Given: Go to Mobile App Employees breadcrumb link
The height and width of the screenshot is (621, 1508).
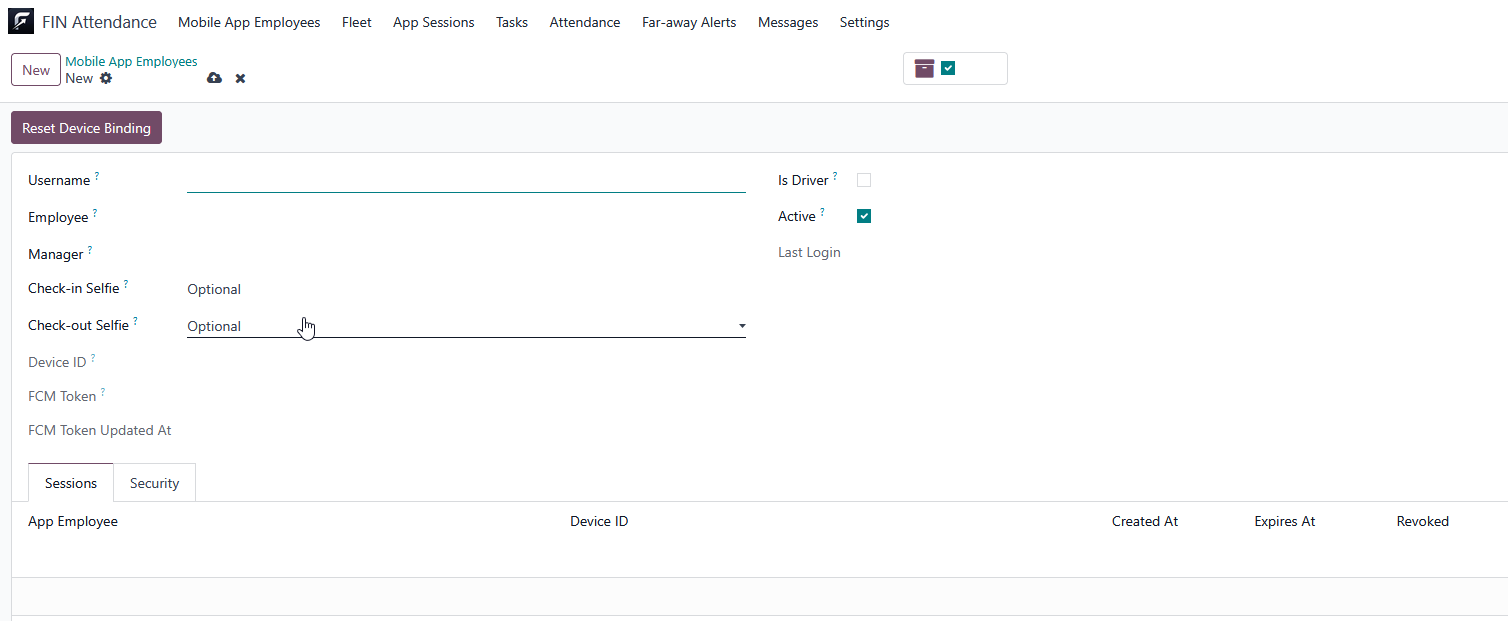Looking at the screenshot, I should pyautogui.click(x=131, y=61).
